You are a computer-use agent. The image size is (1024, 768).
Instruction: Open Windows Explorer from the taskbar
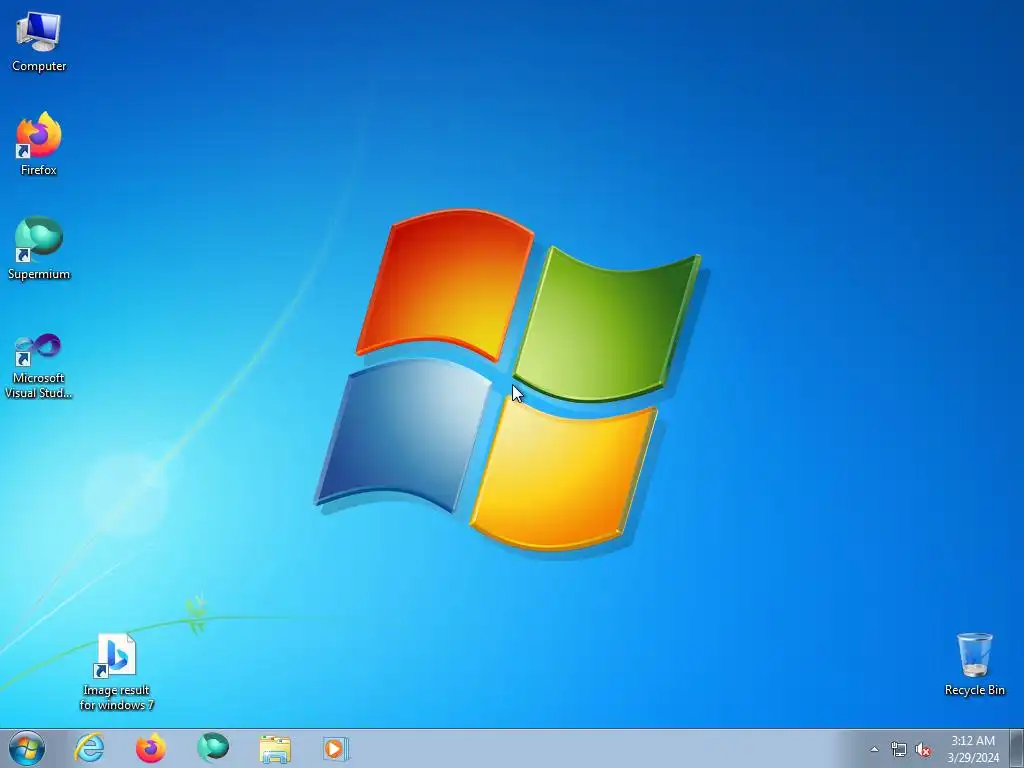(275, 749)
